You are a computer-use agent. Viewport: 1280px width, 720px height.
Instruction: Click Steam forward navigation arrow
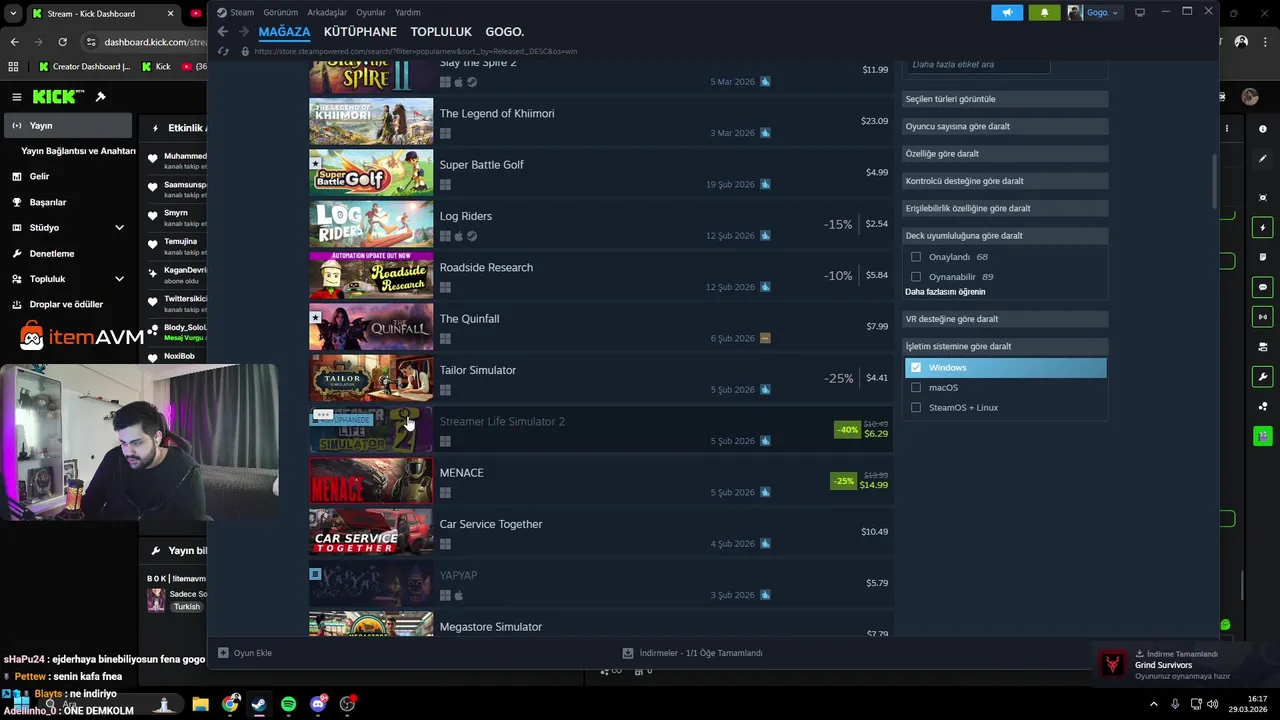[243, 32]
